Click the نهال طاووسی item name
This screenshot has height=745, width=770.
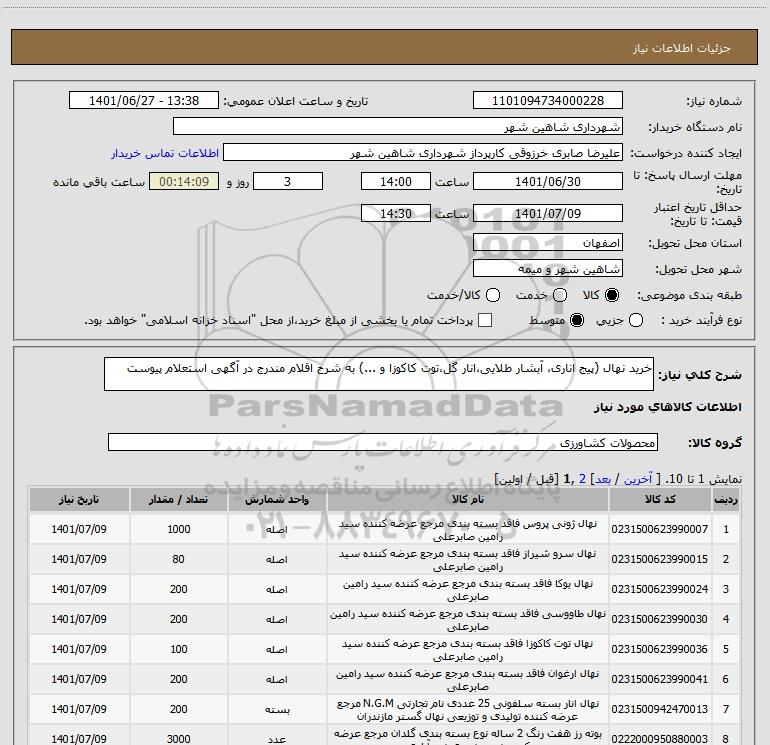pos(468,620)
